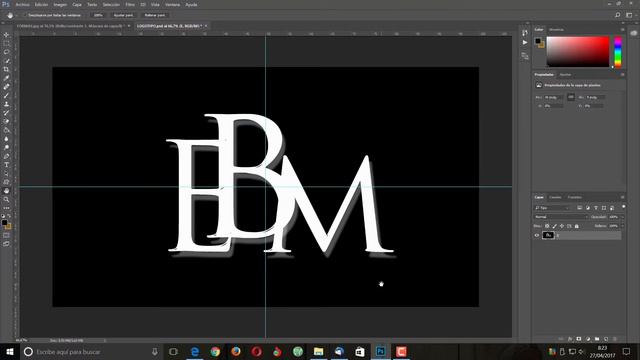Viewport: 640px width, 360px height.
Task: Open the Capas panel options menu
Action: click(622, 197)
